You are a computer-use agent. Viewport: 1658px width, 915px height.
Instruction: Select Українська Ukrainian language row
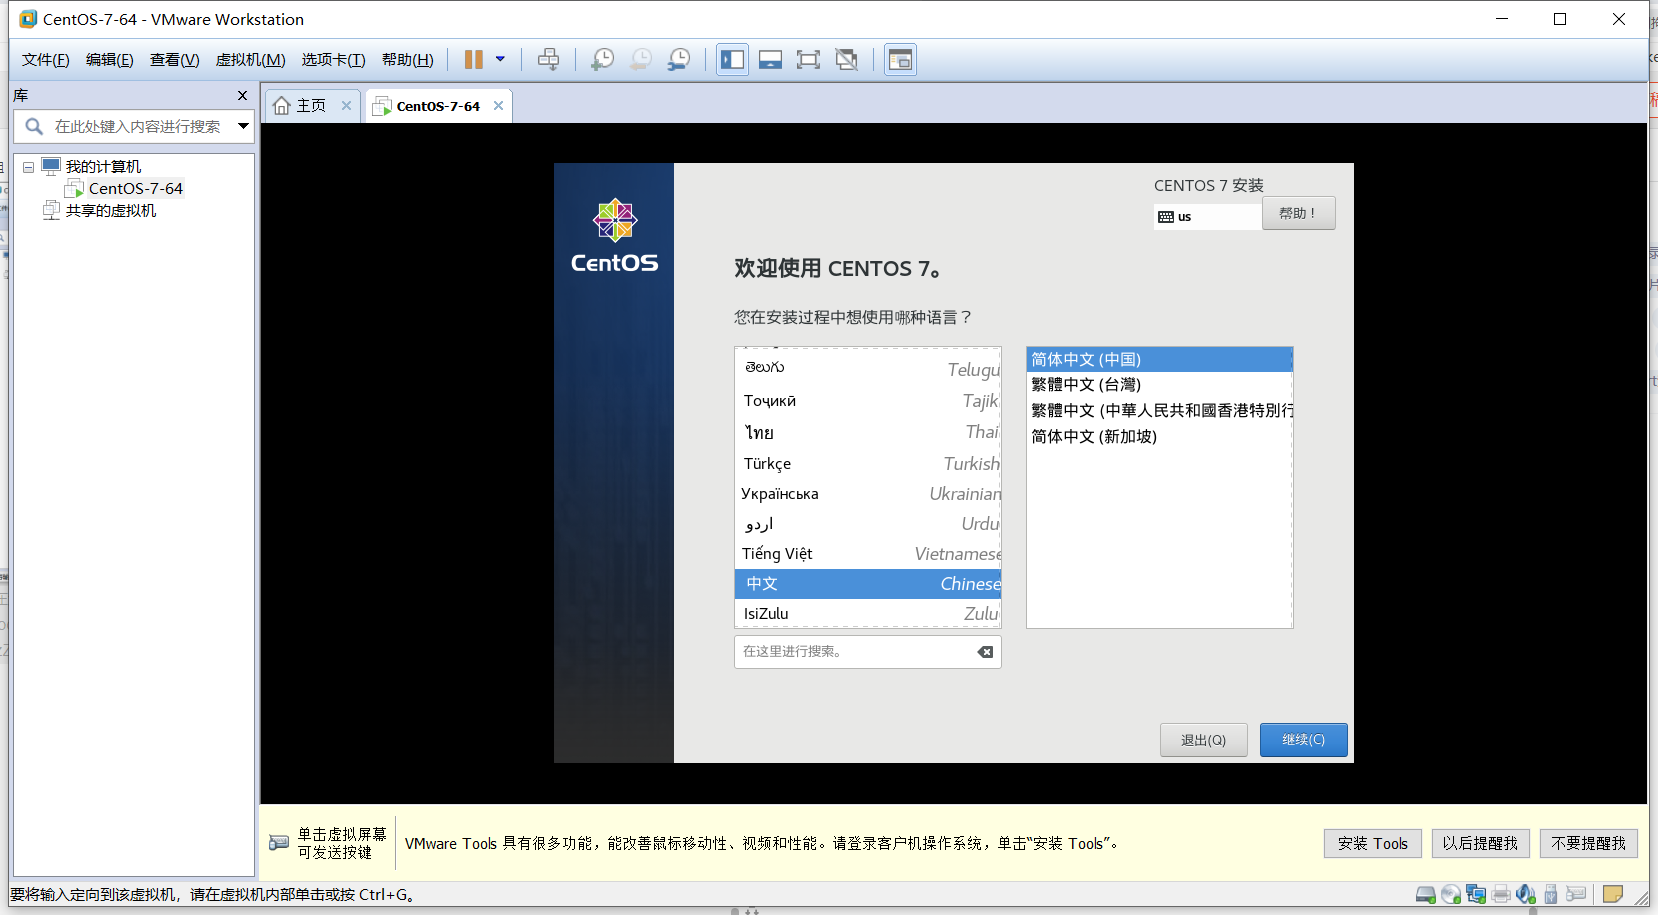(868, 493)
